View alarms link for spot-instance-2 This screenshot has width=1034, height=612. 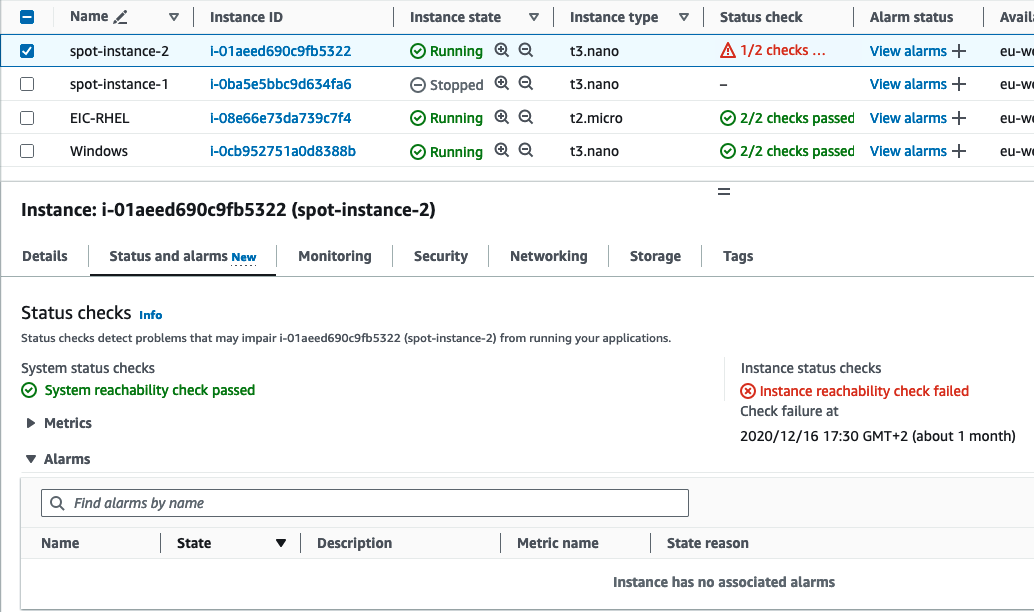click(908, 51)
